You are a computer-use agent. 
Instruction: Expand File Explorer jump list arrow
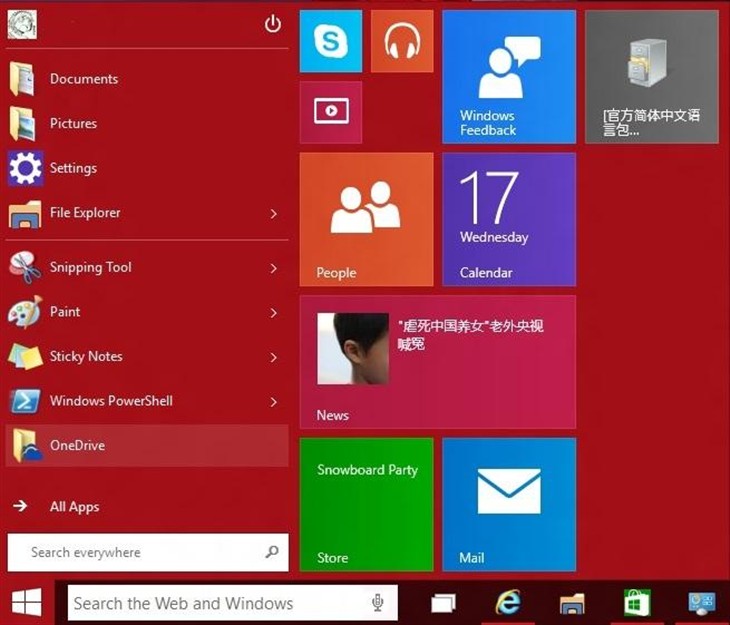(x=274, y=214)
